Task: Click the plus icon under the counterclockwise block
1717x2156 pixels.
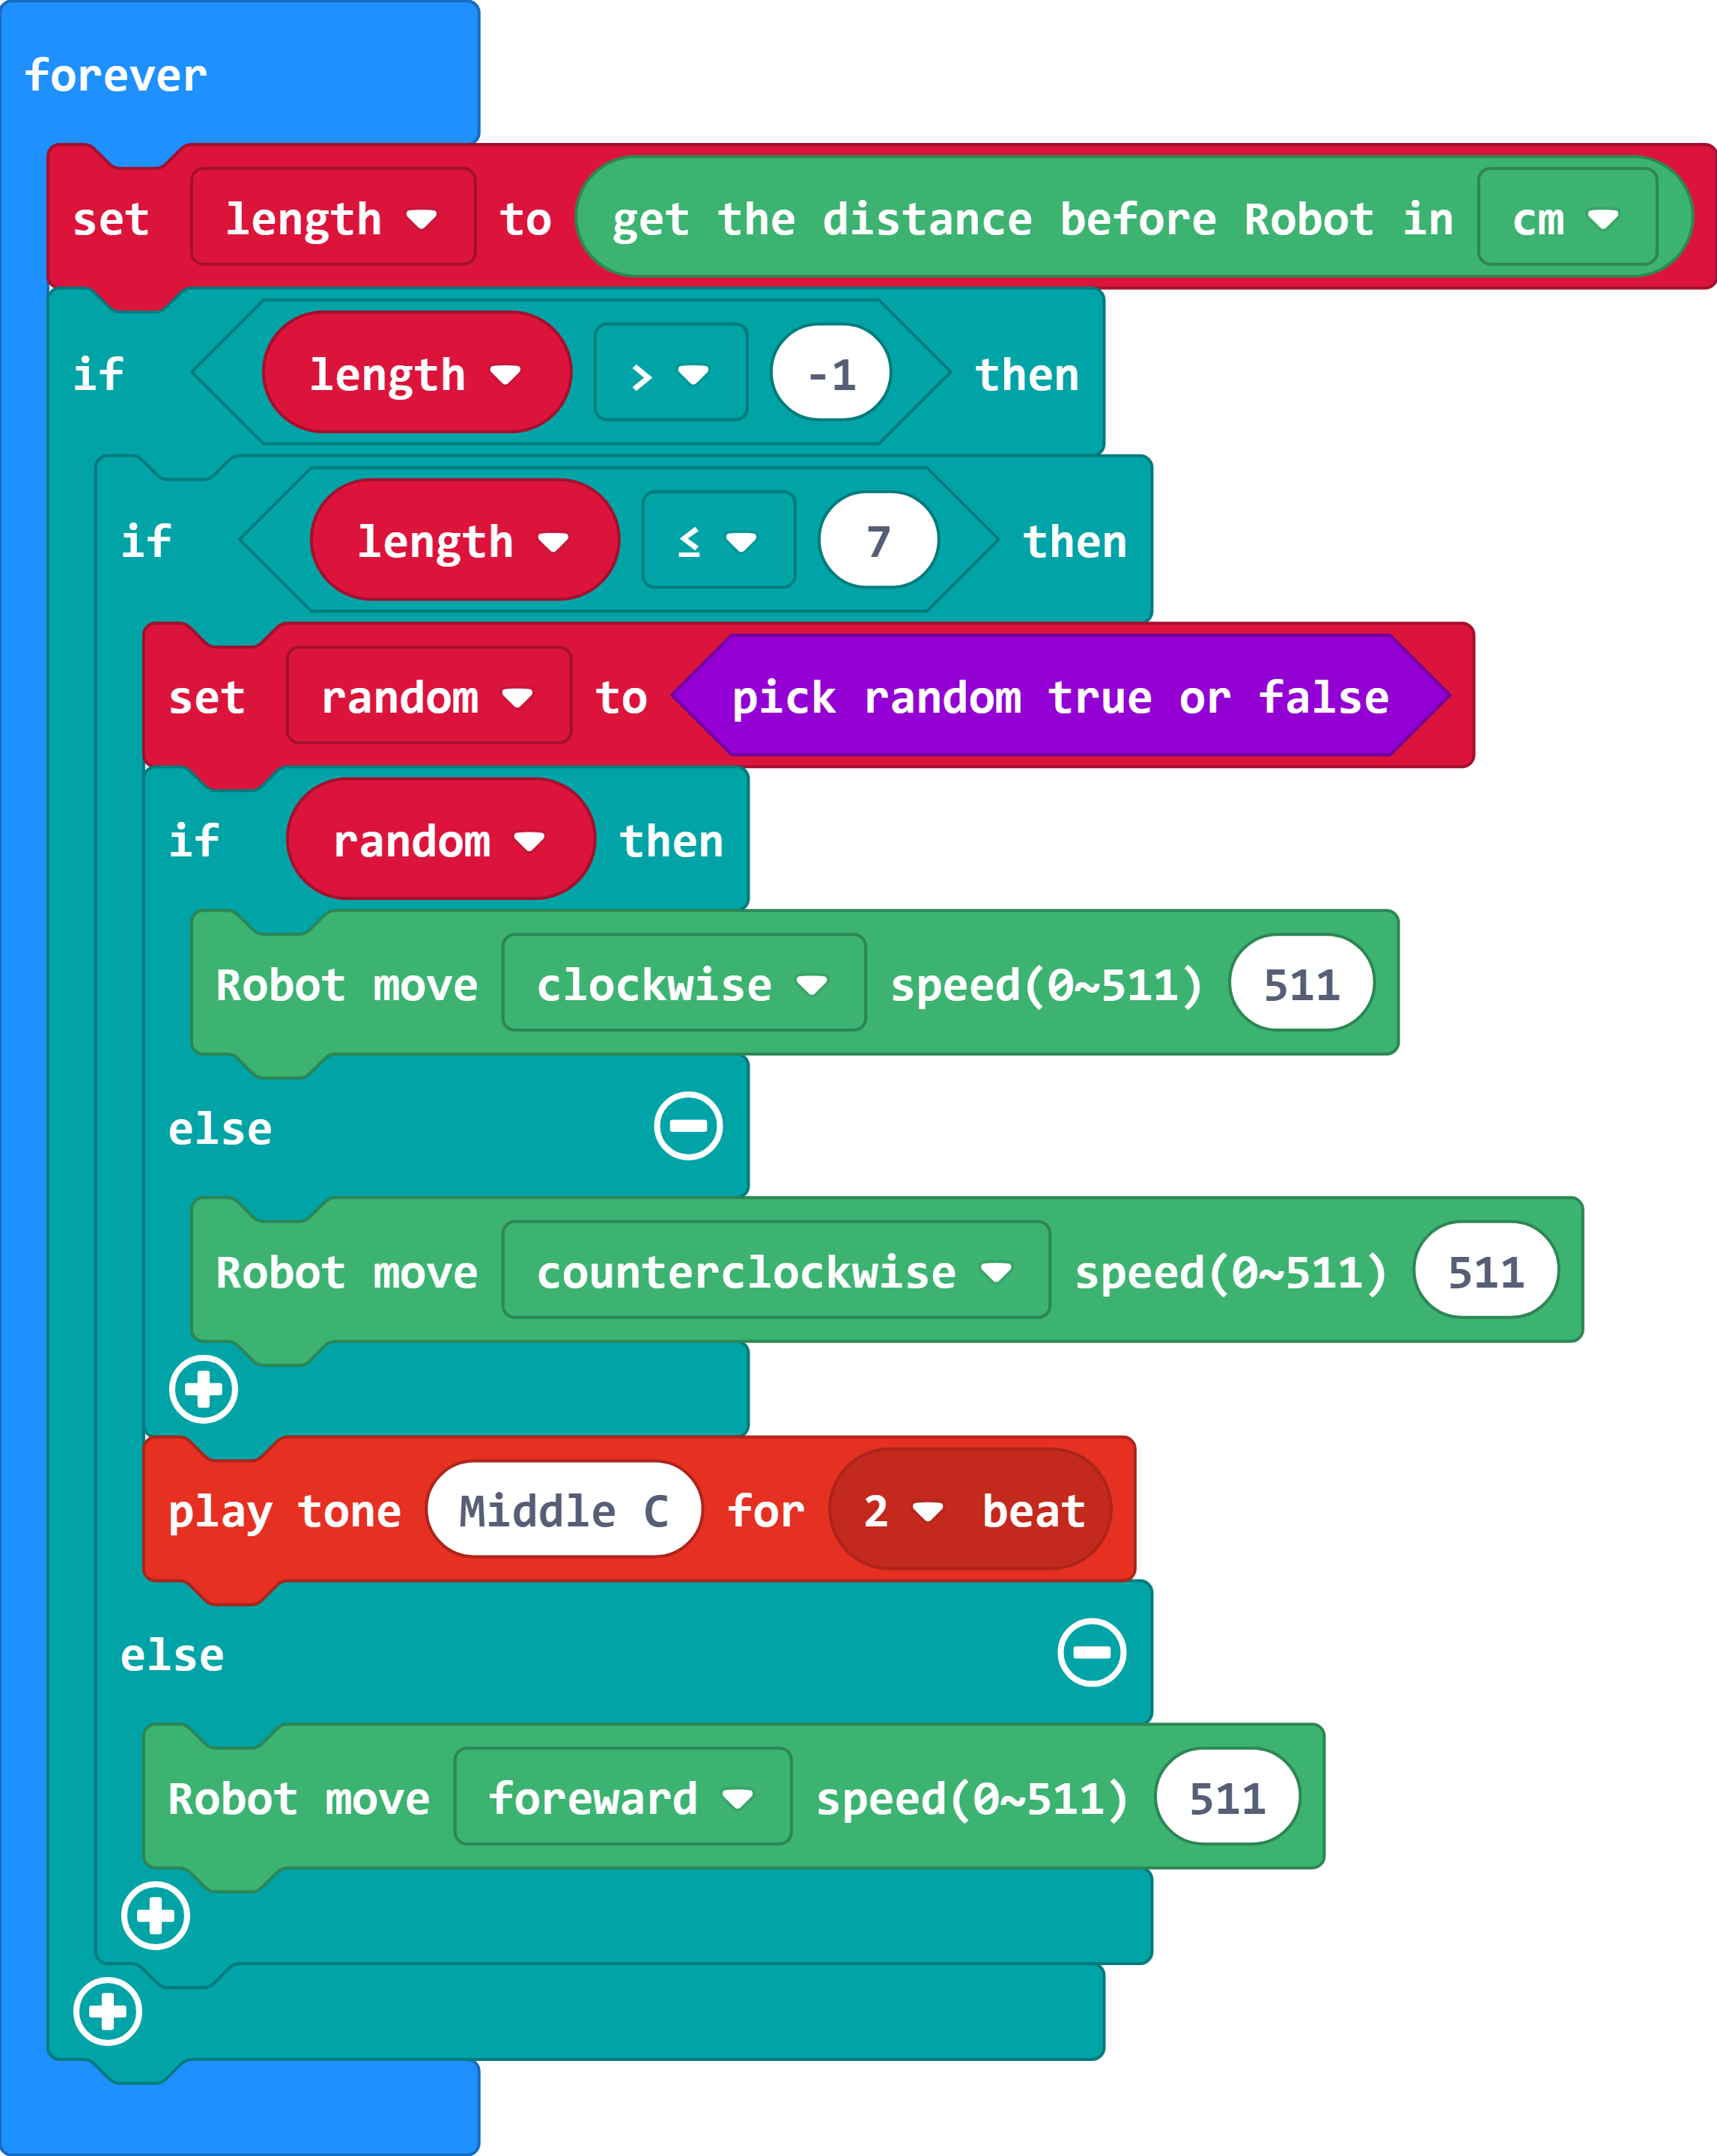Action: [x=203, y=1389]
